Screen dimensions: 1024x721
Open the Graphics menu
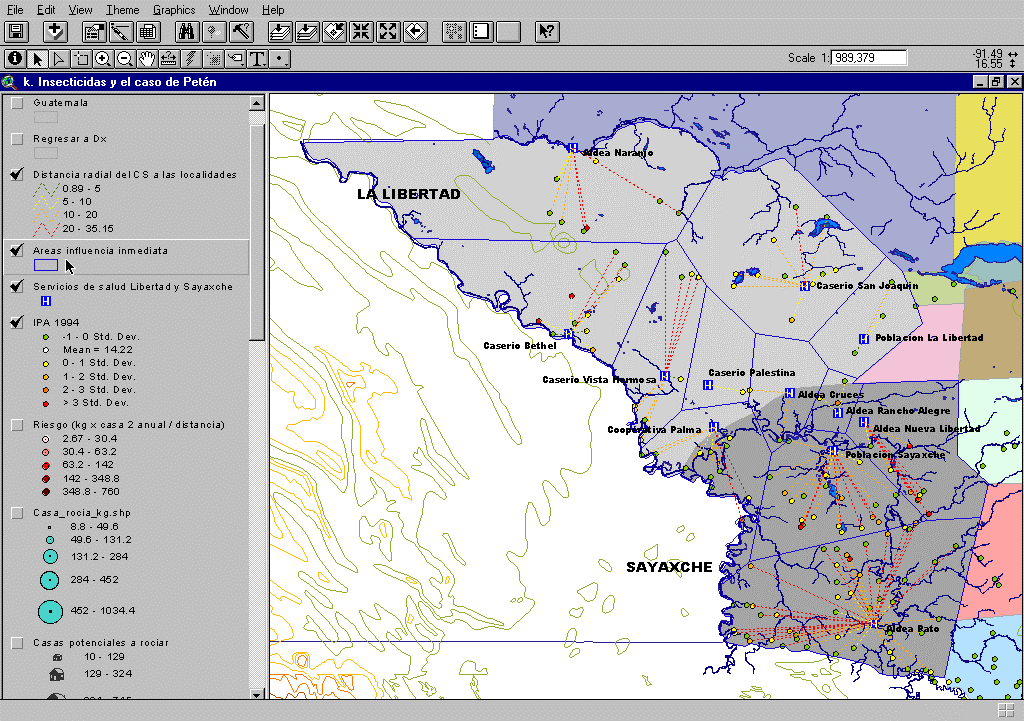174,9
